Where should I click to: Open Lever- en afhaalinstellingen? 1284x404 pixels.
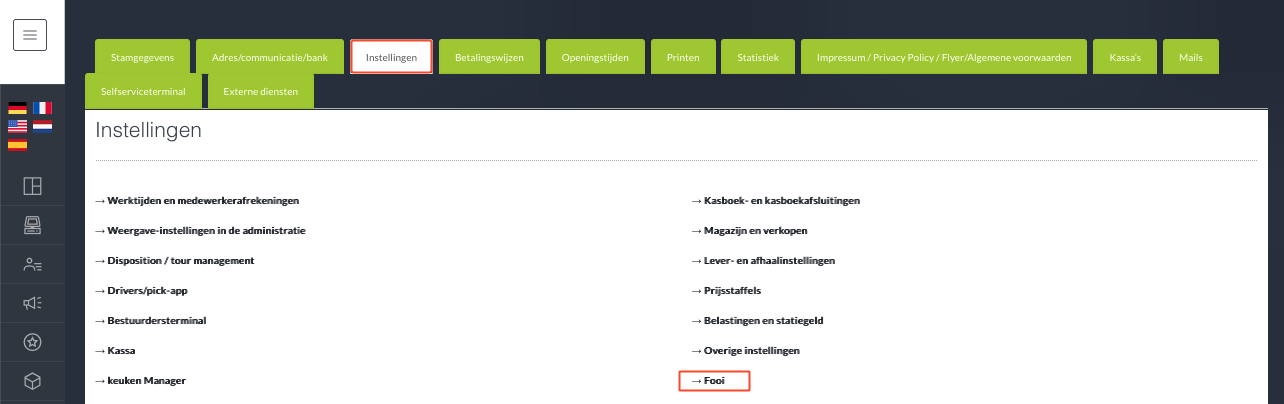coord(762,260)
